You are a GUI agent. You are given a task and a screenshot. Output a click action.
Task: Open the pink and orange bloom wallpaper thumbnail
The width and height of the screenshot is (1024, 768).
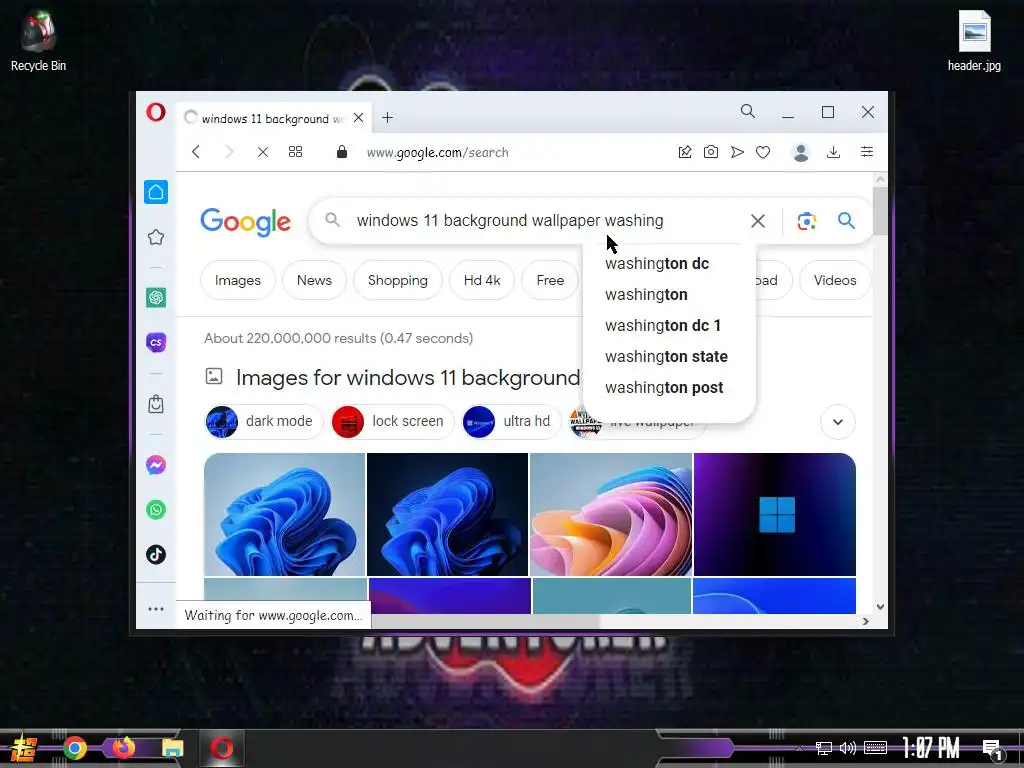611,515
